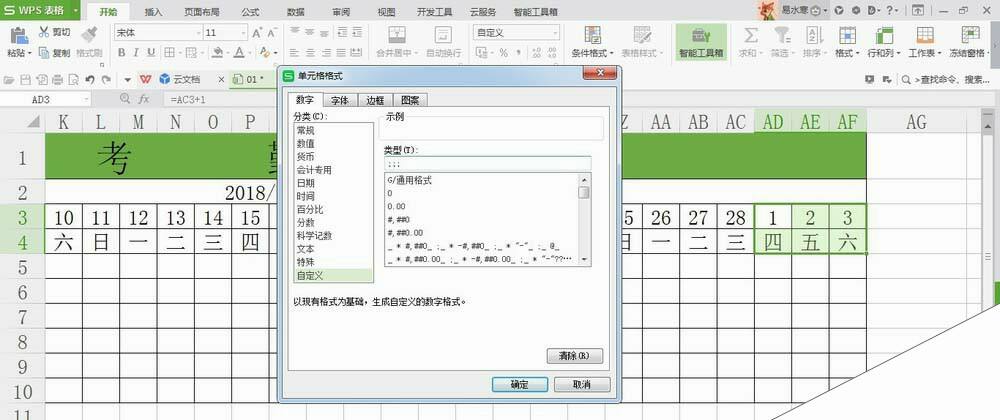
Task: Click the Filter (筛选) funnel icon
Action: point(783,35)
